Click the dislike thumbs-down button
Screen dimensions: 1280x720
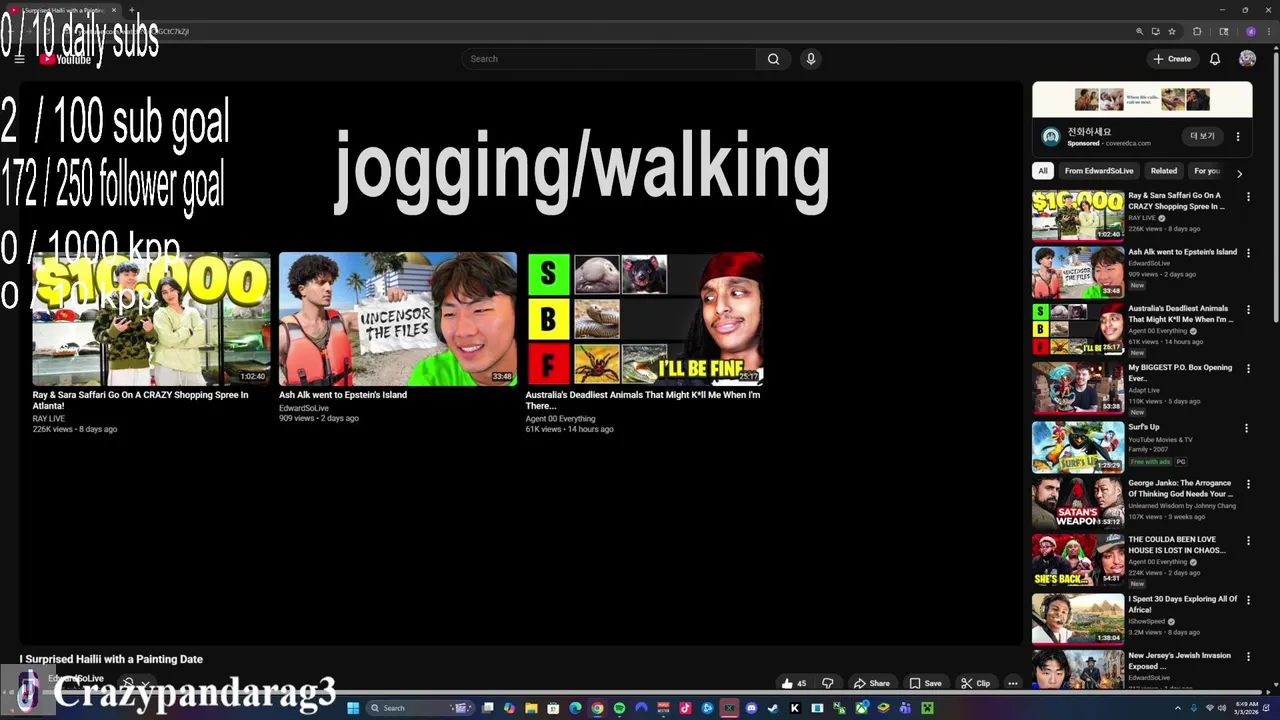pos(828,683)
